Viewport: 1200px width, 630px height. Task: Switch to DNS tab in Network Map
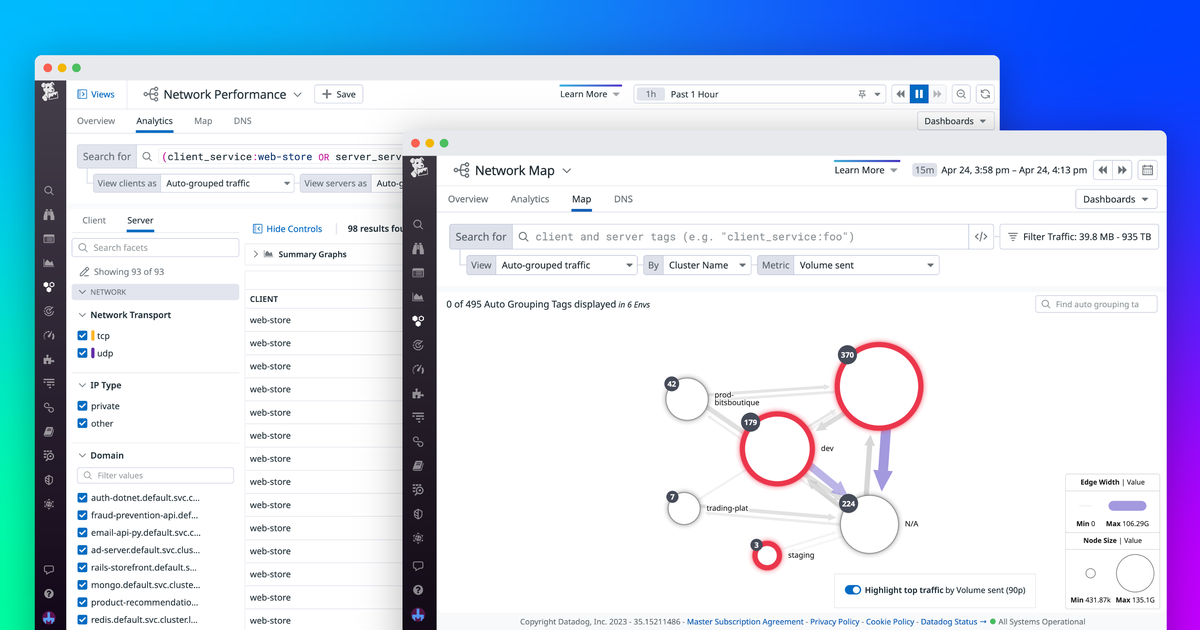tap(623, 199)
